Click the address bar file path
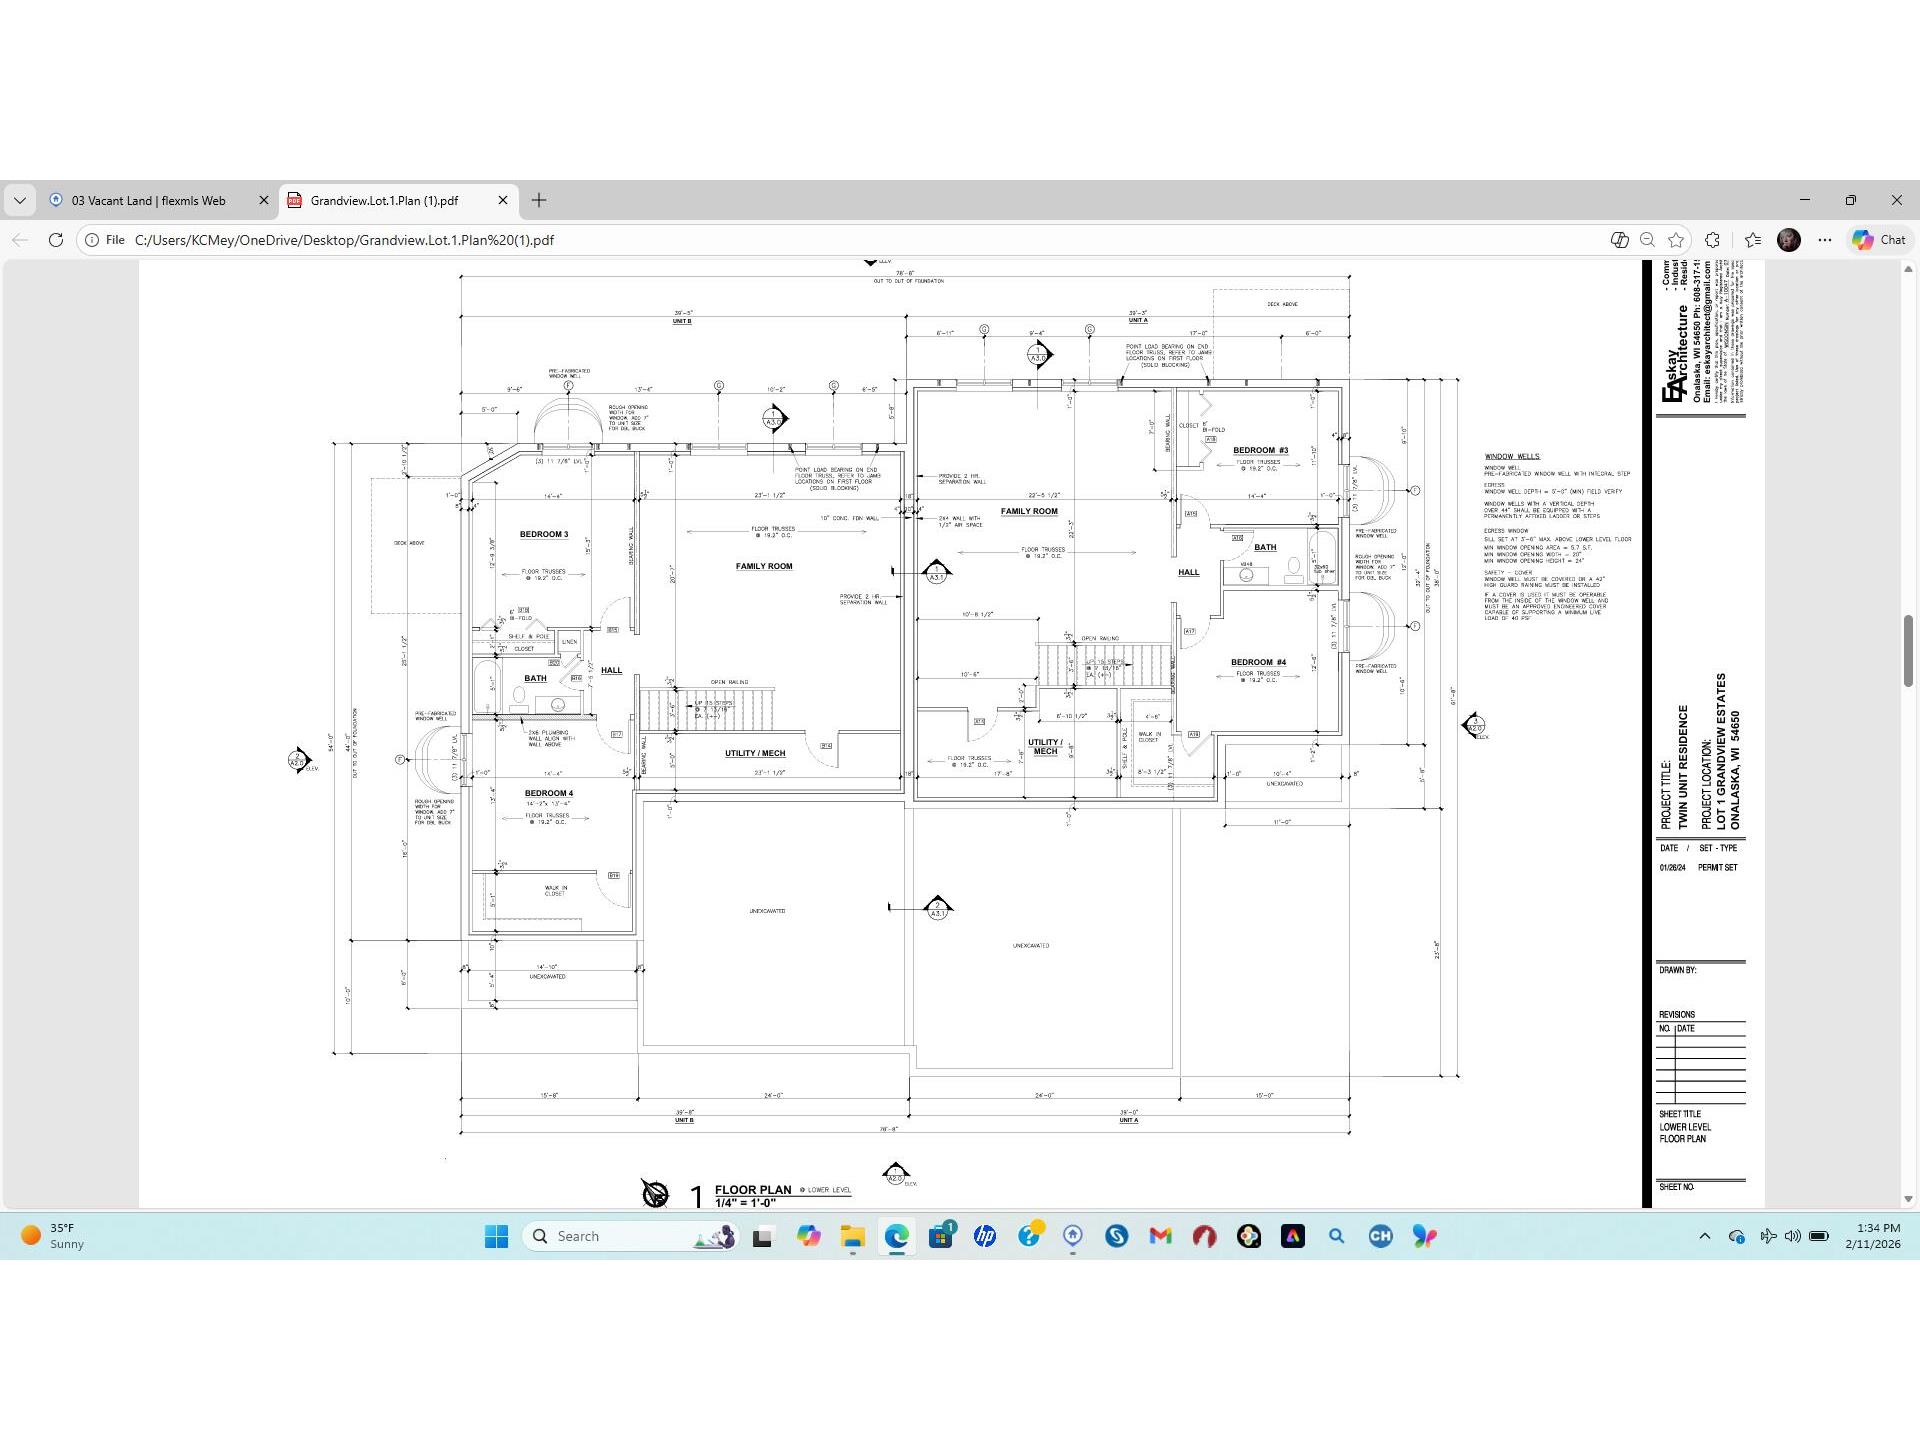This screenshot has width=1920, height=1440. 344,240
